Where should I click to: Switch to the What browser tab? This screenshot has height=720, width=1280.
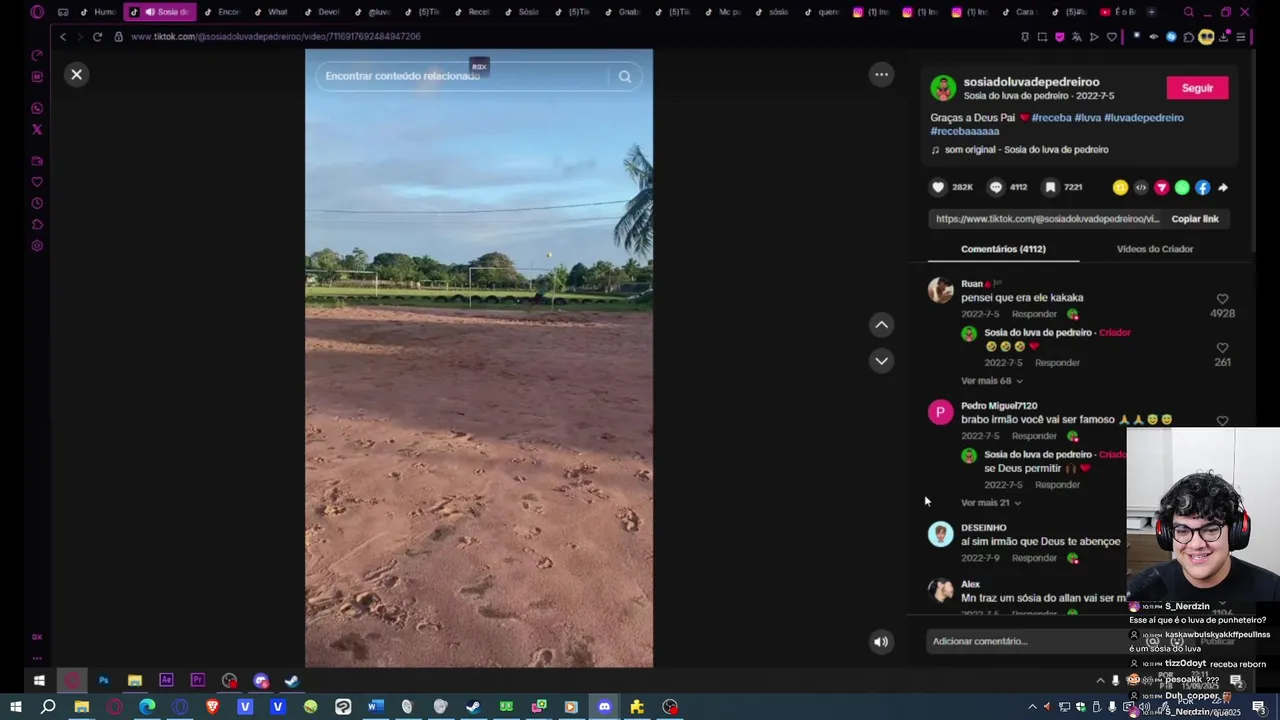[x=271, y=12]
